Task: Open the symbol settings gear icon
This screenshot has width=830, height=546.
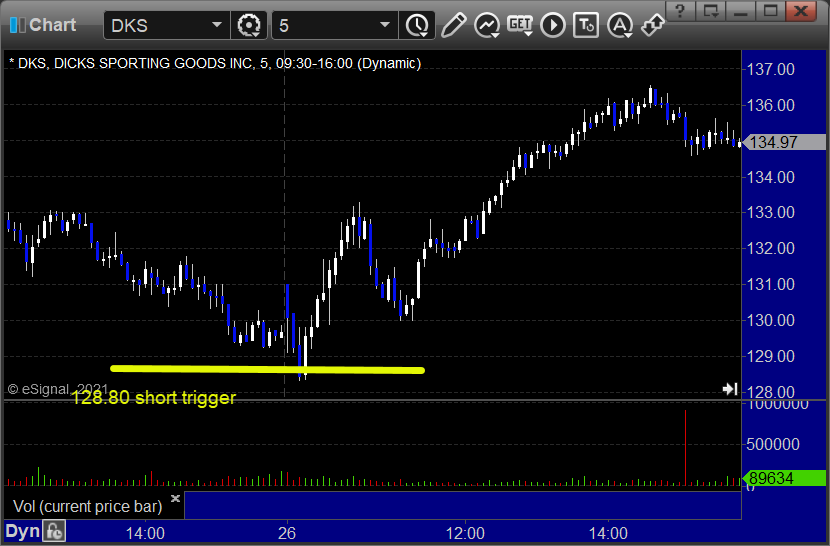Action: click(x=249, y=25)
